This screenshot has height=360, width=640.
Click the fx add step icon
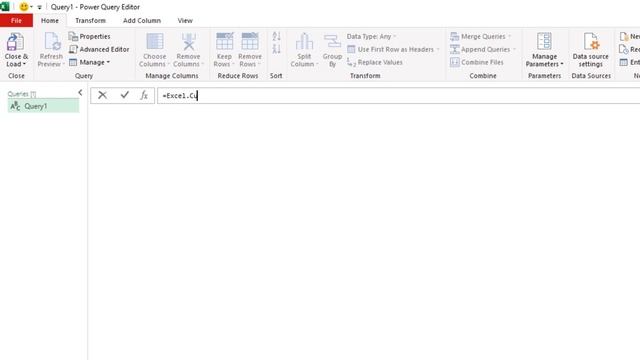[x=144, y=95]
